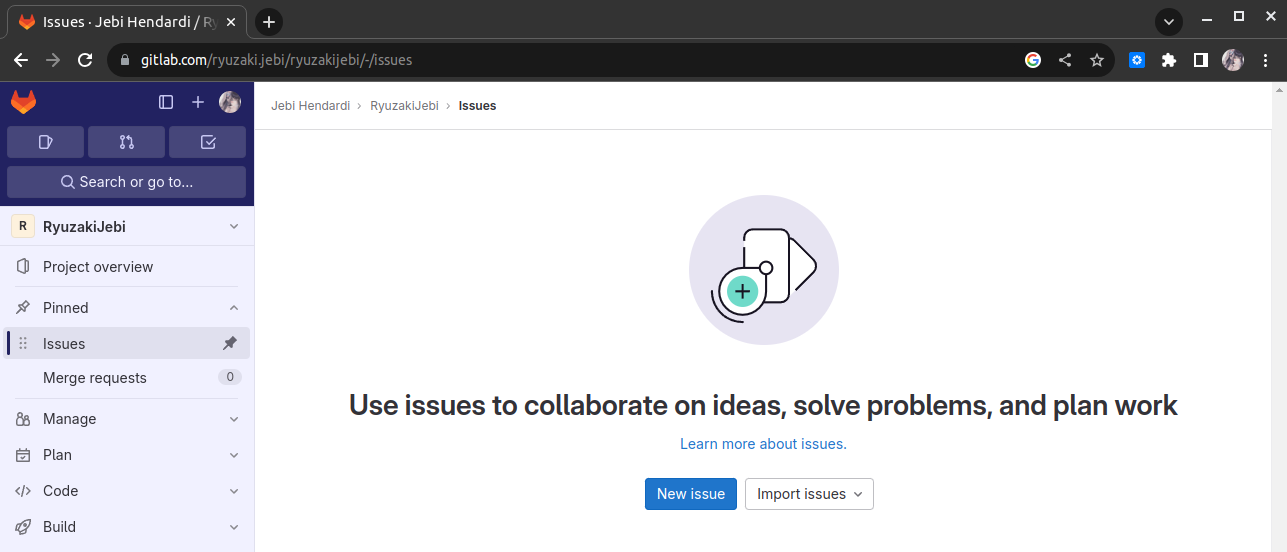Screen dimensions: 1287x552
Task: Click the GitLab fox logo
Action: coord(23,102)
